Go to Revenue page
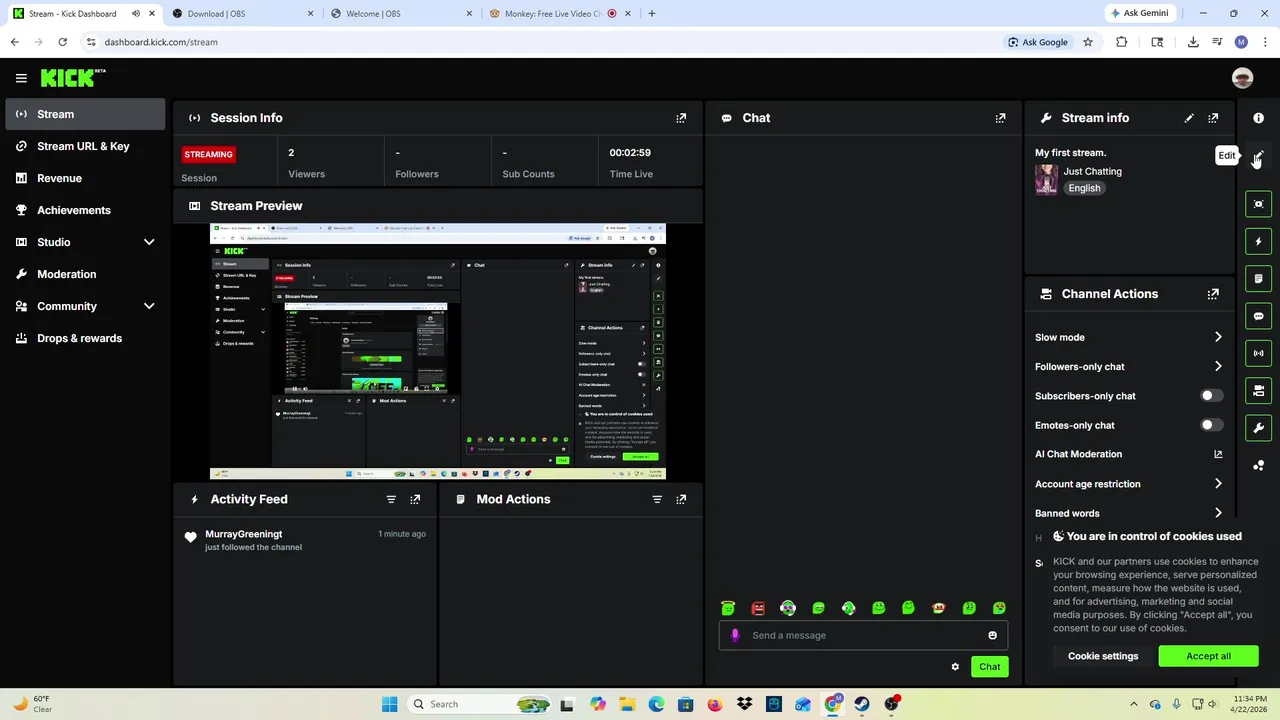Image resolution: width=1280 pixels, height=720 pixels. [85, 178]
